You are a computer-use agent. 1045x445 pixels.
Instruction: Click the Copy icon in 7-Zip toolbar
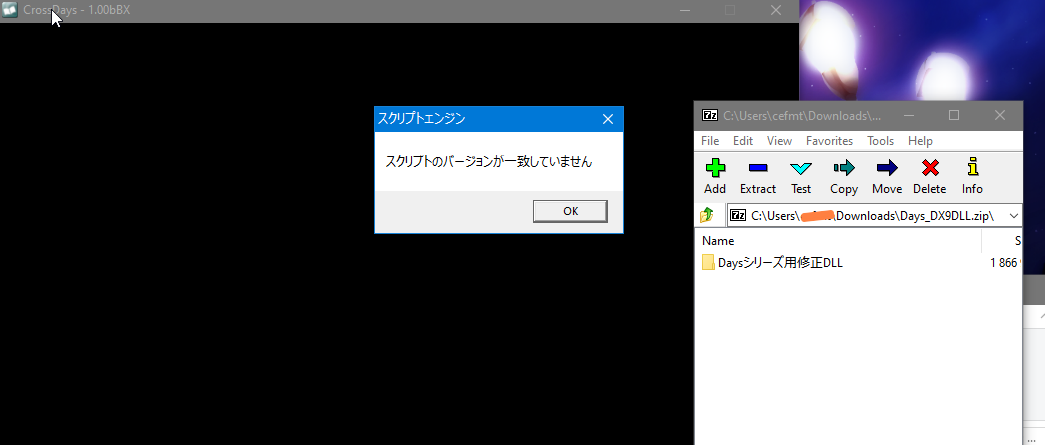[844, 175]
